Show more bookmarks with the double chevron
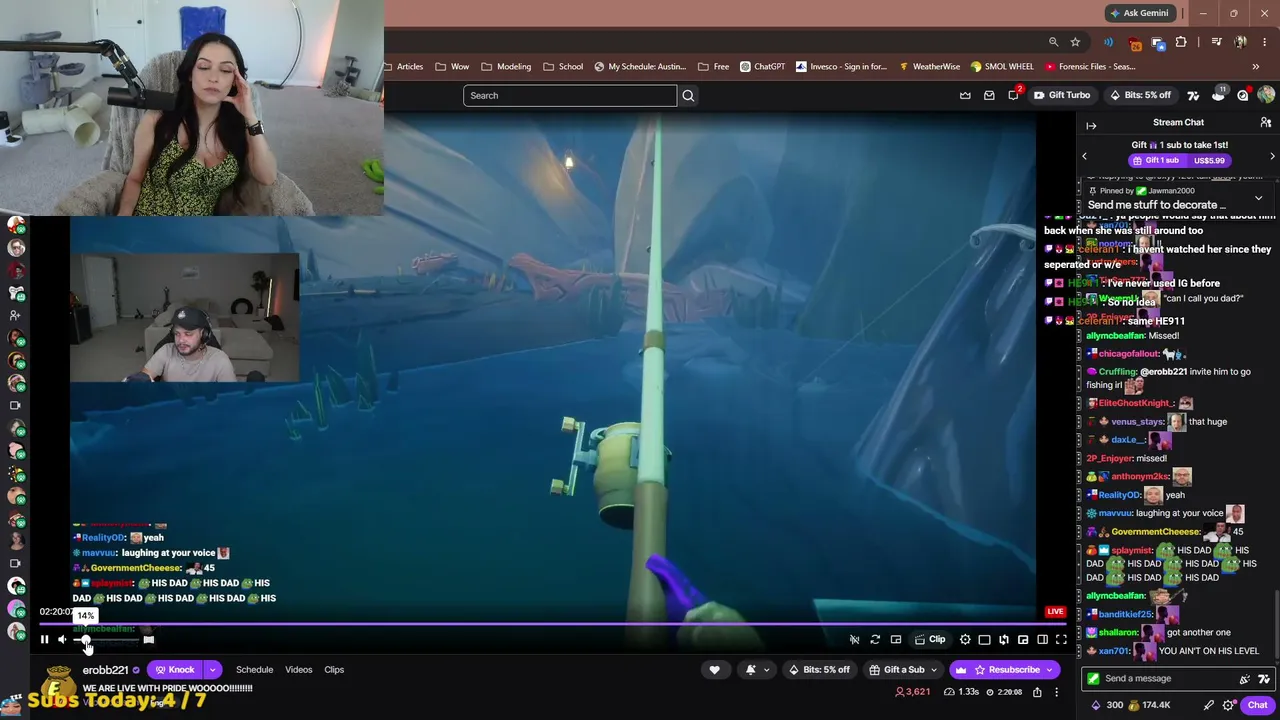The width and height of the screenshot is (1280, 720). 1255,67
